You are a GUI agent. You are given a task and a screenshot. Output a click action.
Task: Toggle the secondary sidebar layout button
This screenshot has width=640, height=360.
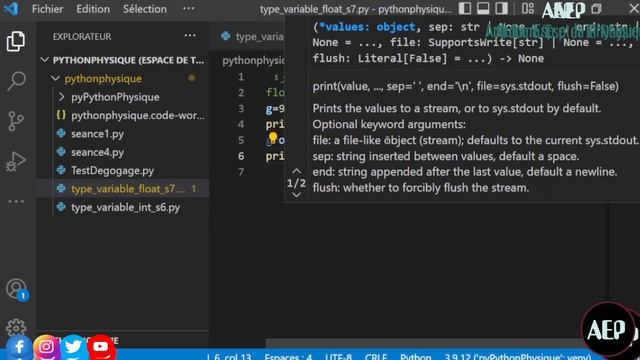pyautogui.click(x=501, y=9)
